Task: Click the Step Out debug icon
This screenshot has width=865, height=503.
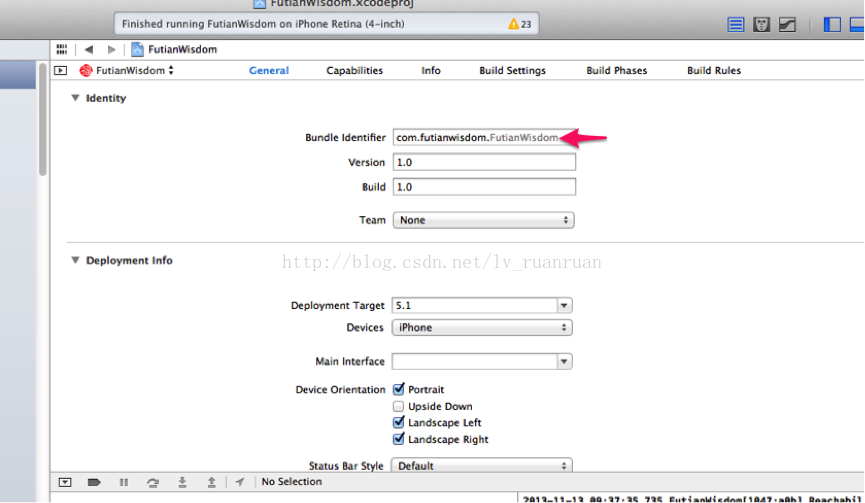Action: tap(211, 483)
